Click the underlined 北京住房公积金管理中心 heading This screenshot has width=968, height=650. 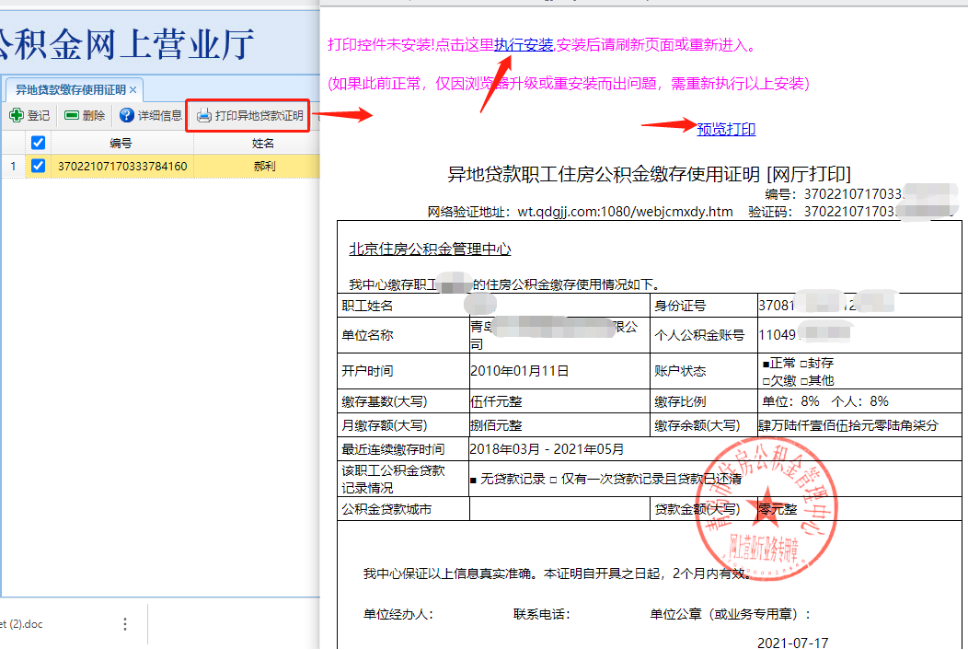point(429,249)
